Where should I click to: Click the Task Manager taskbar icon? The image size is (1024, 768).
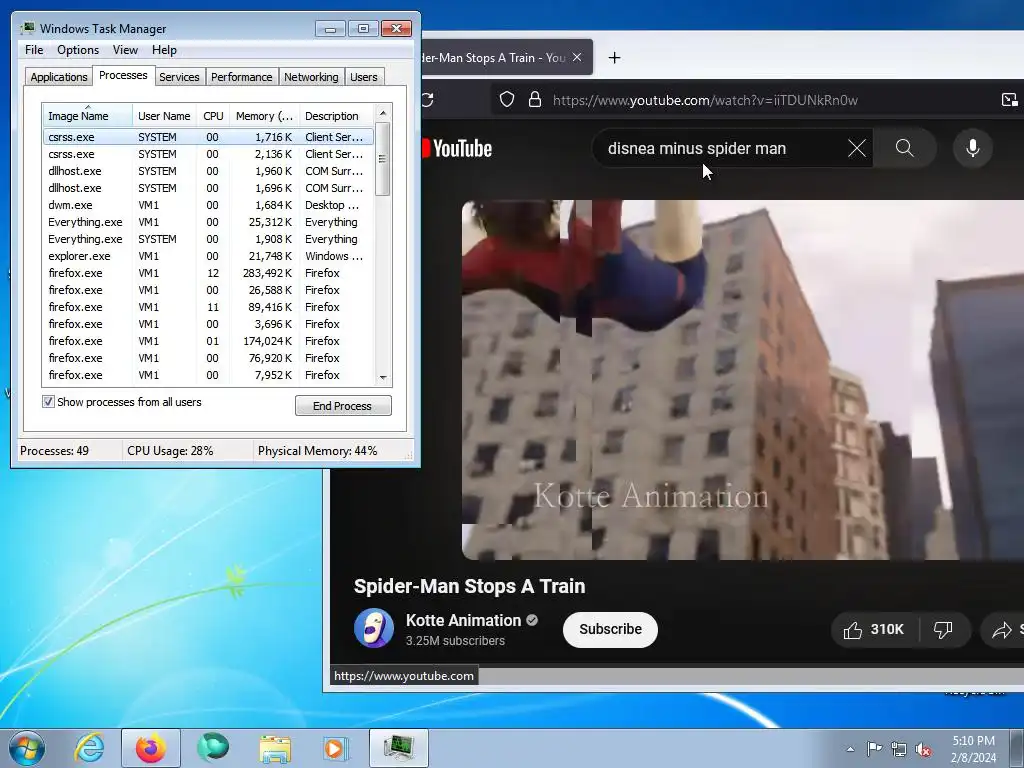click(398, 748)
